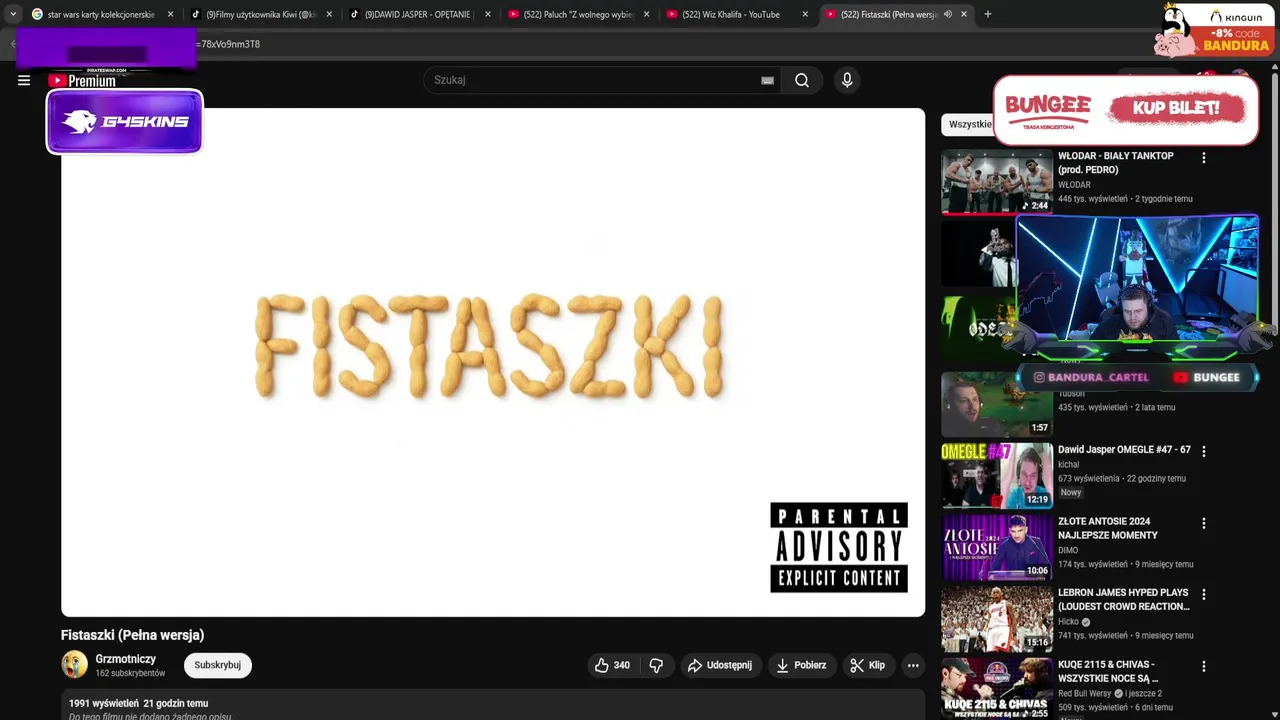Open Dawid Jasper OMEGLE #47 - 67 title
The image size is (1280, 720).
pos(1124,450)
